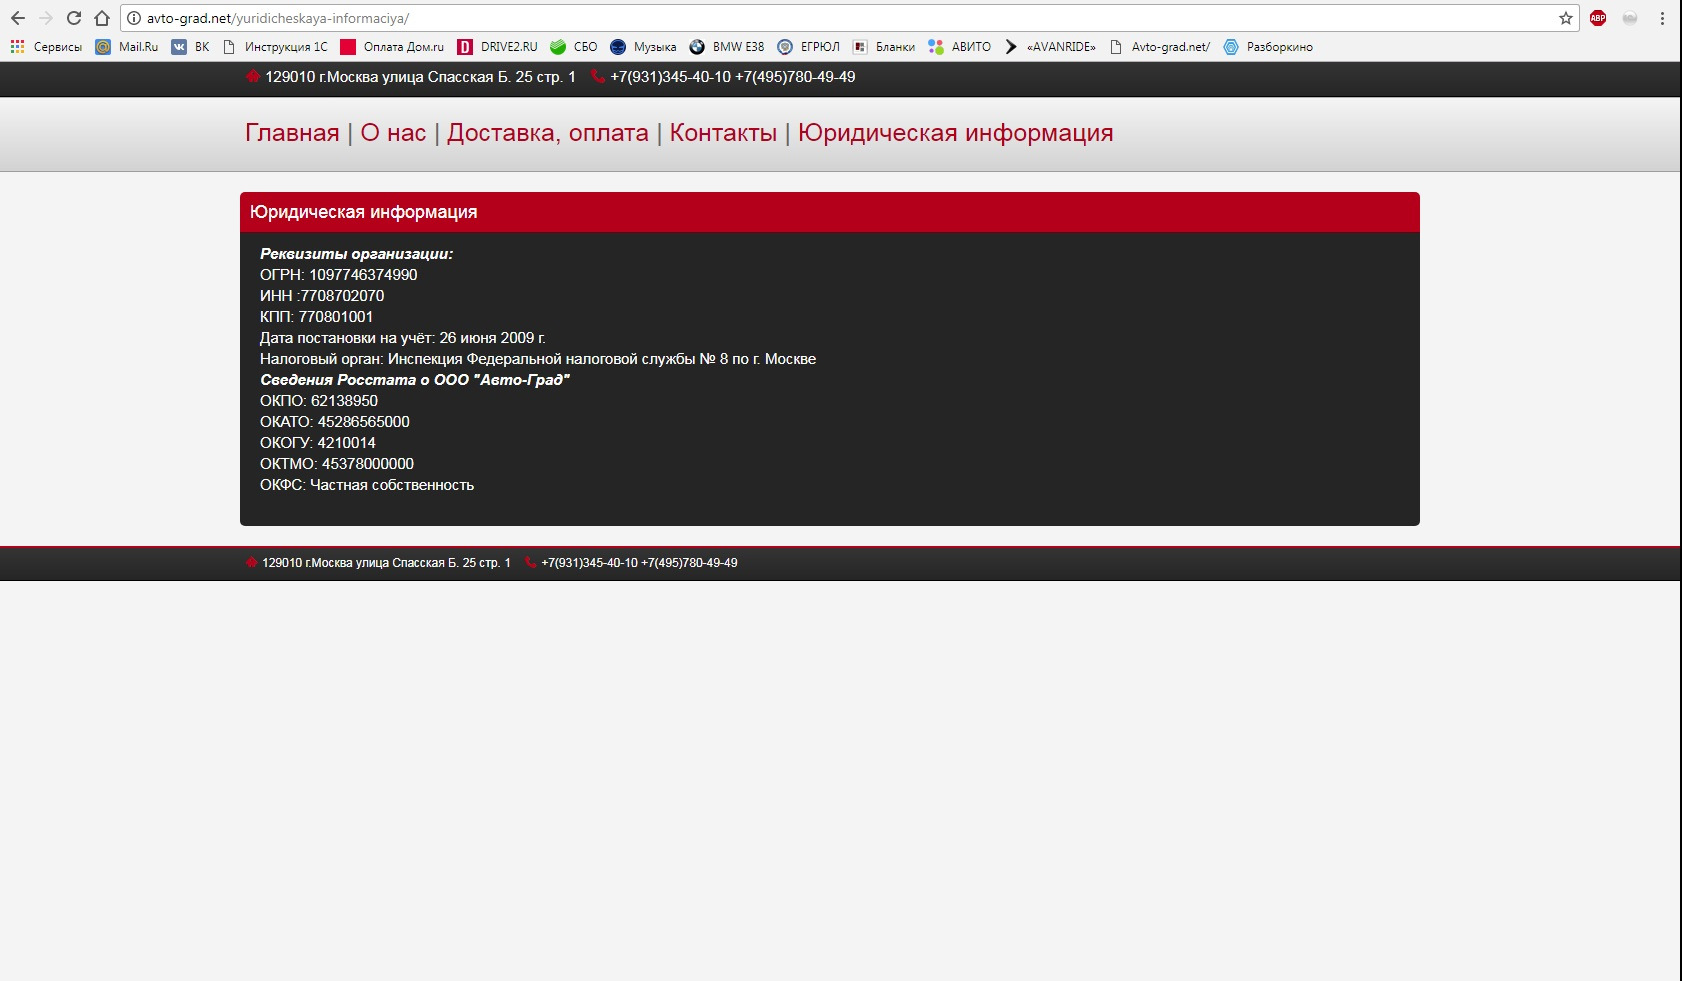Viewport: 1682px width, 981px height.
Task: Open the Бланки bookmark
Action: pos(884,47)
